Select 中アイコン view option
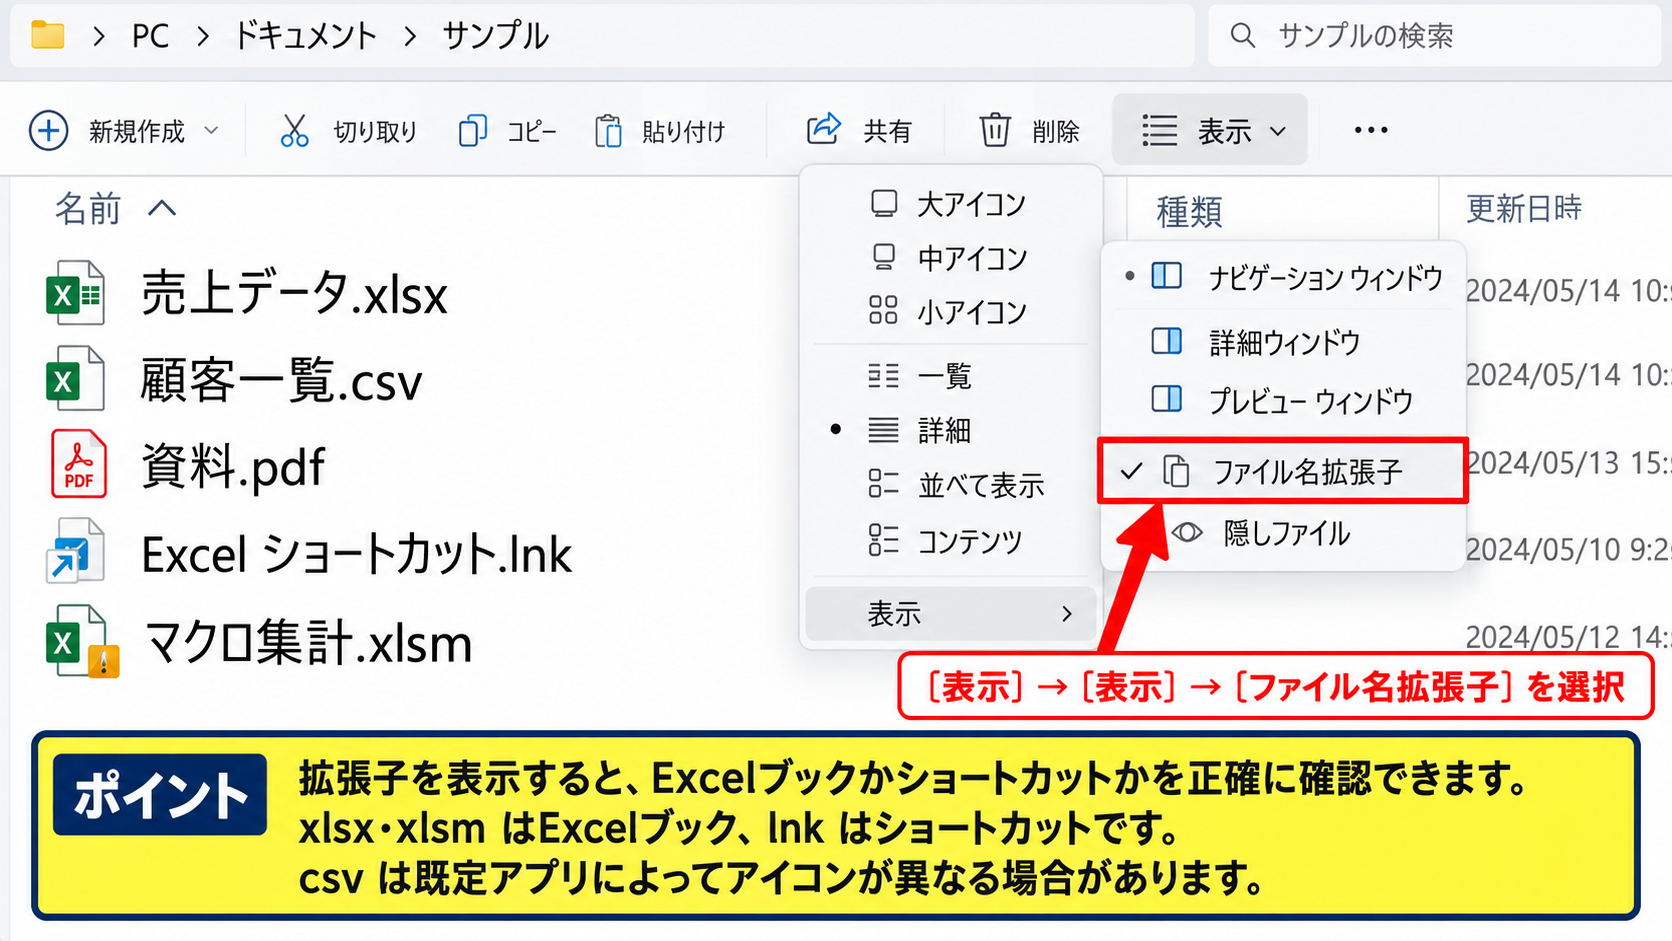 point(951,258)
